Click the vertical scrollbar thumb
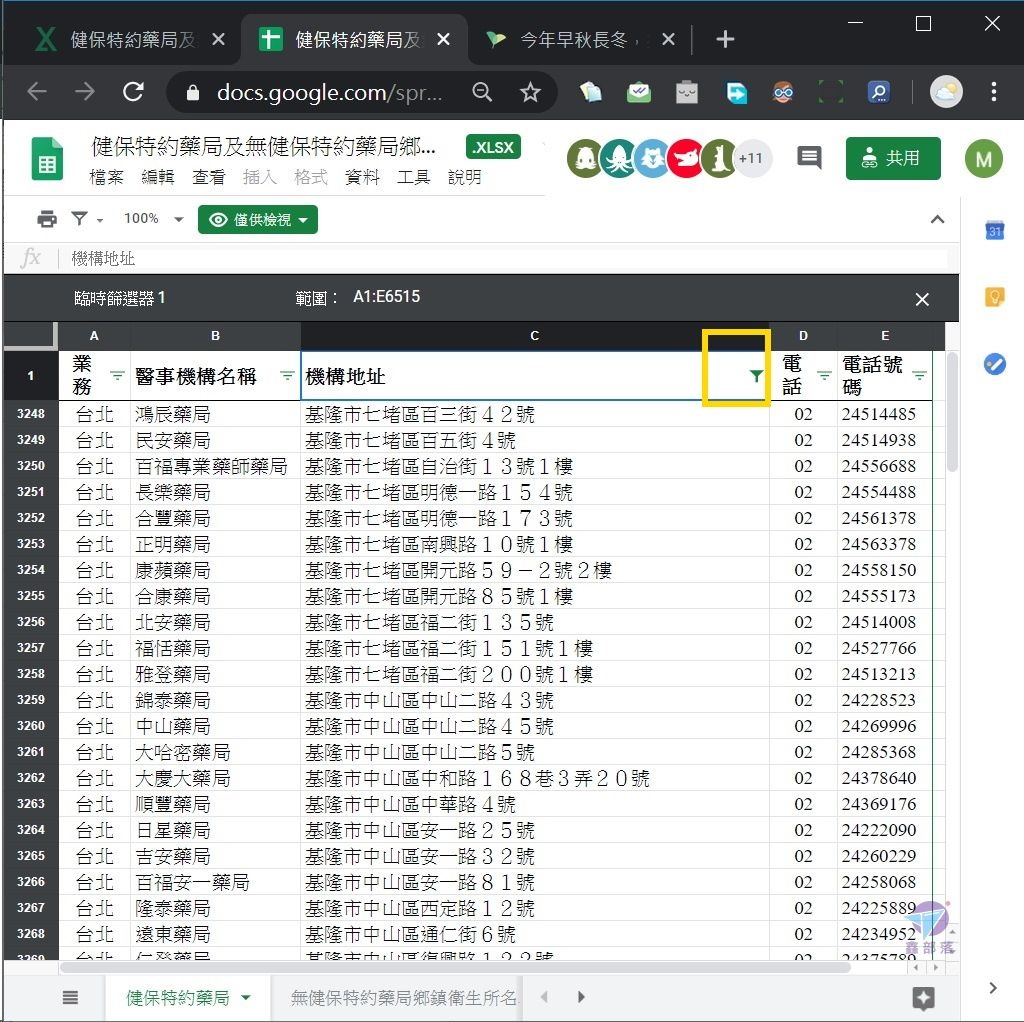The height and width of the screenshot is (1022, 1024). pyautogui.click(x=952, y=411)
